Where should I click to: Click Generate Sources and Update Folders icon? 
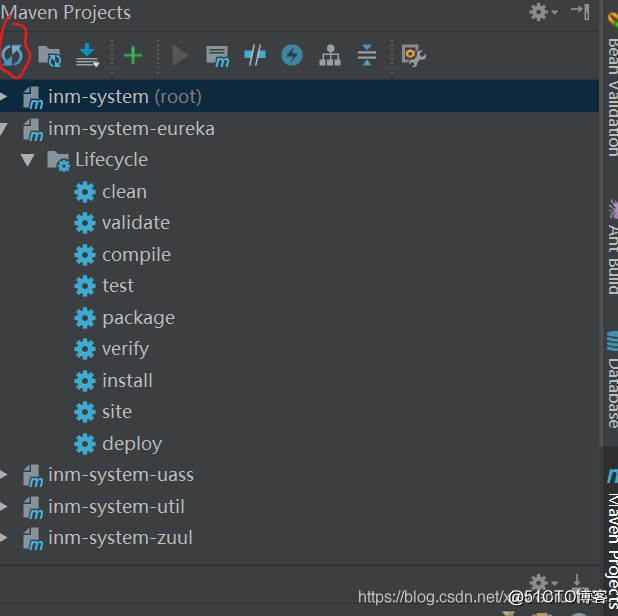coord(50,56)
